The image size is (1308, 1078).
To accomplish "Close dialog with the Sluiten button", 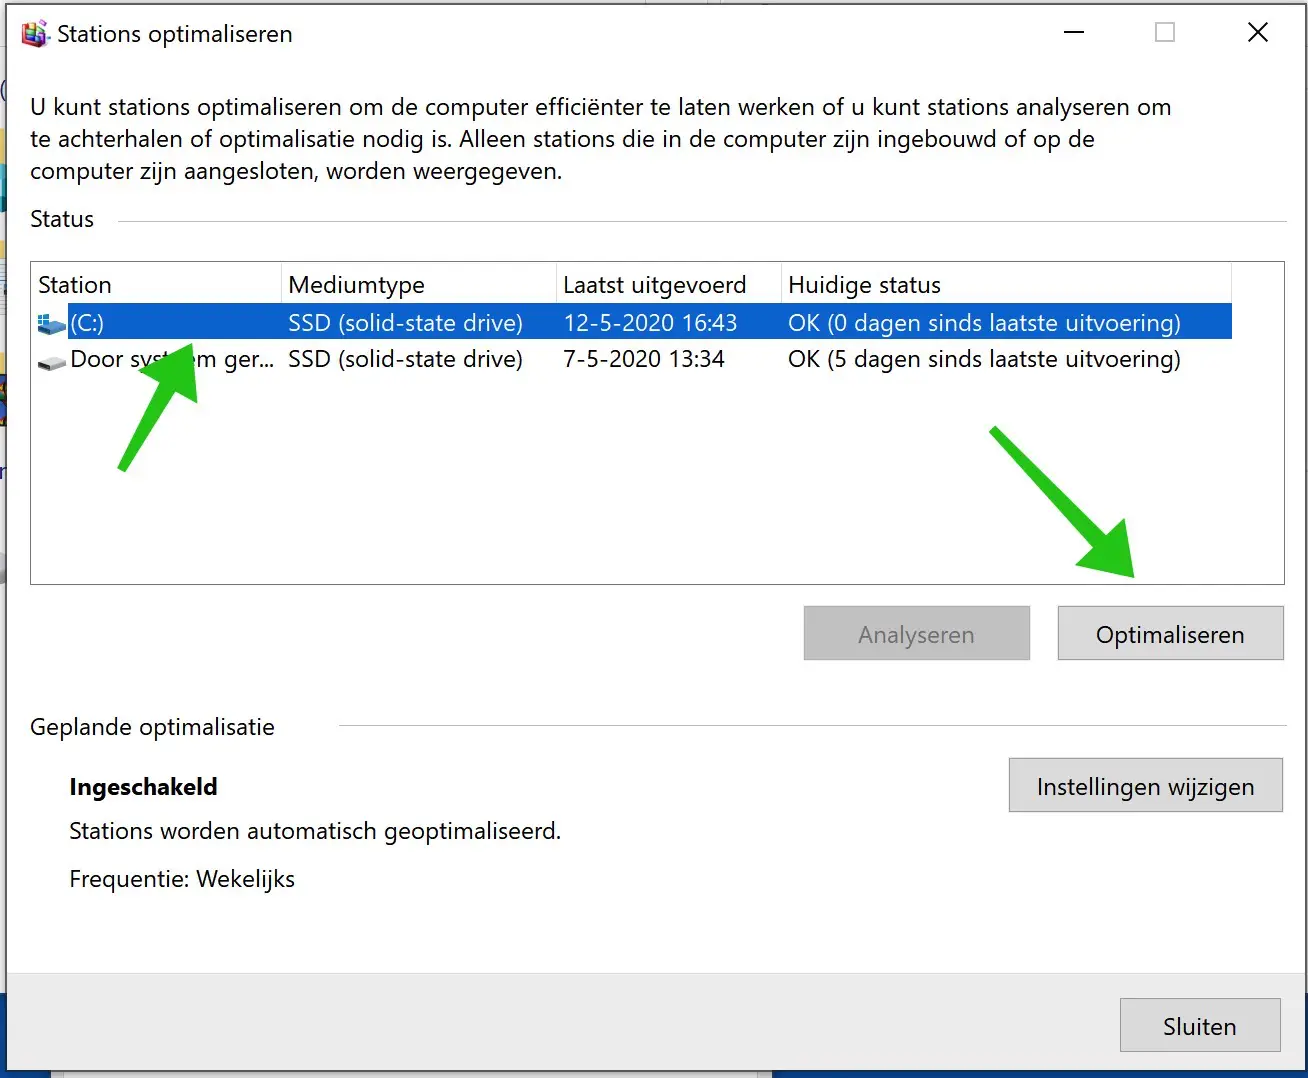I will click(1200, 1025).
